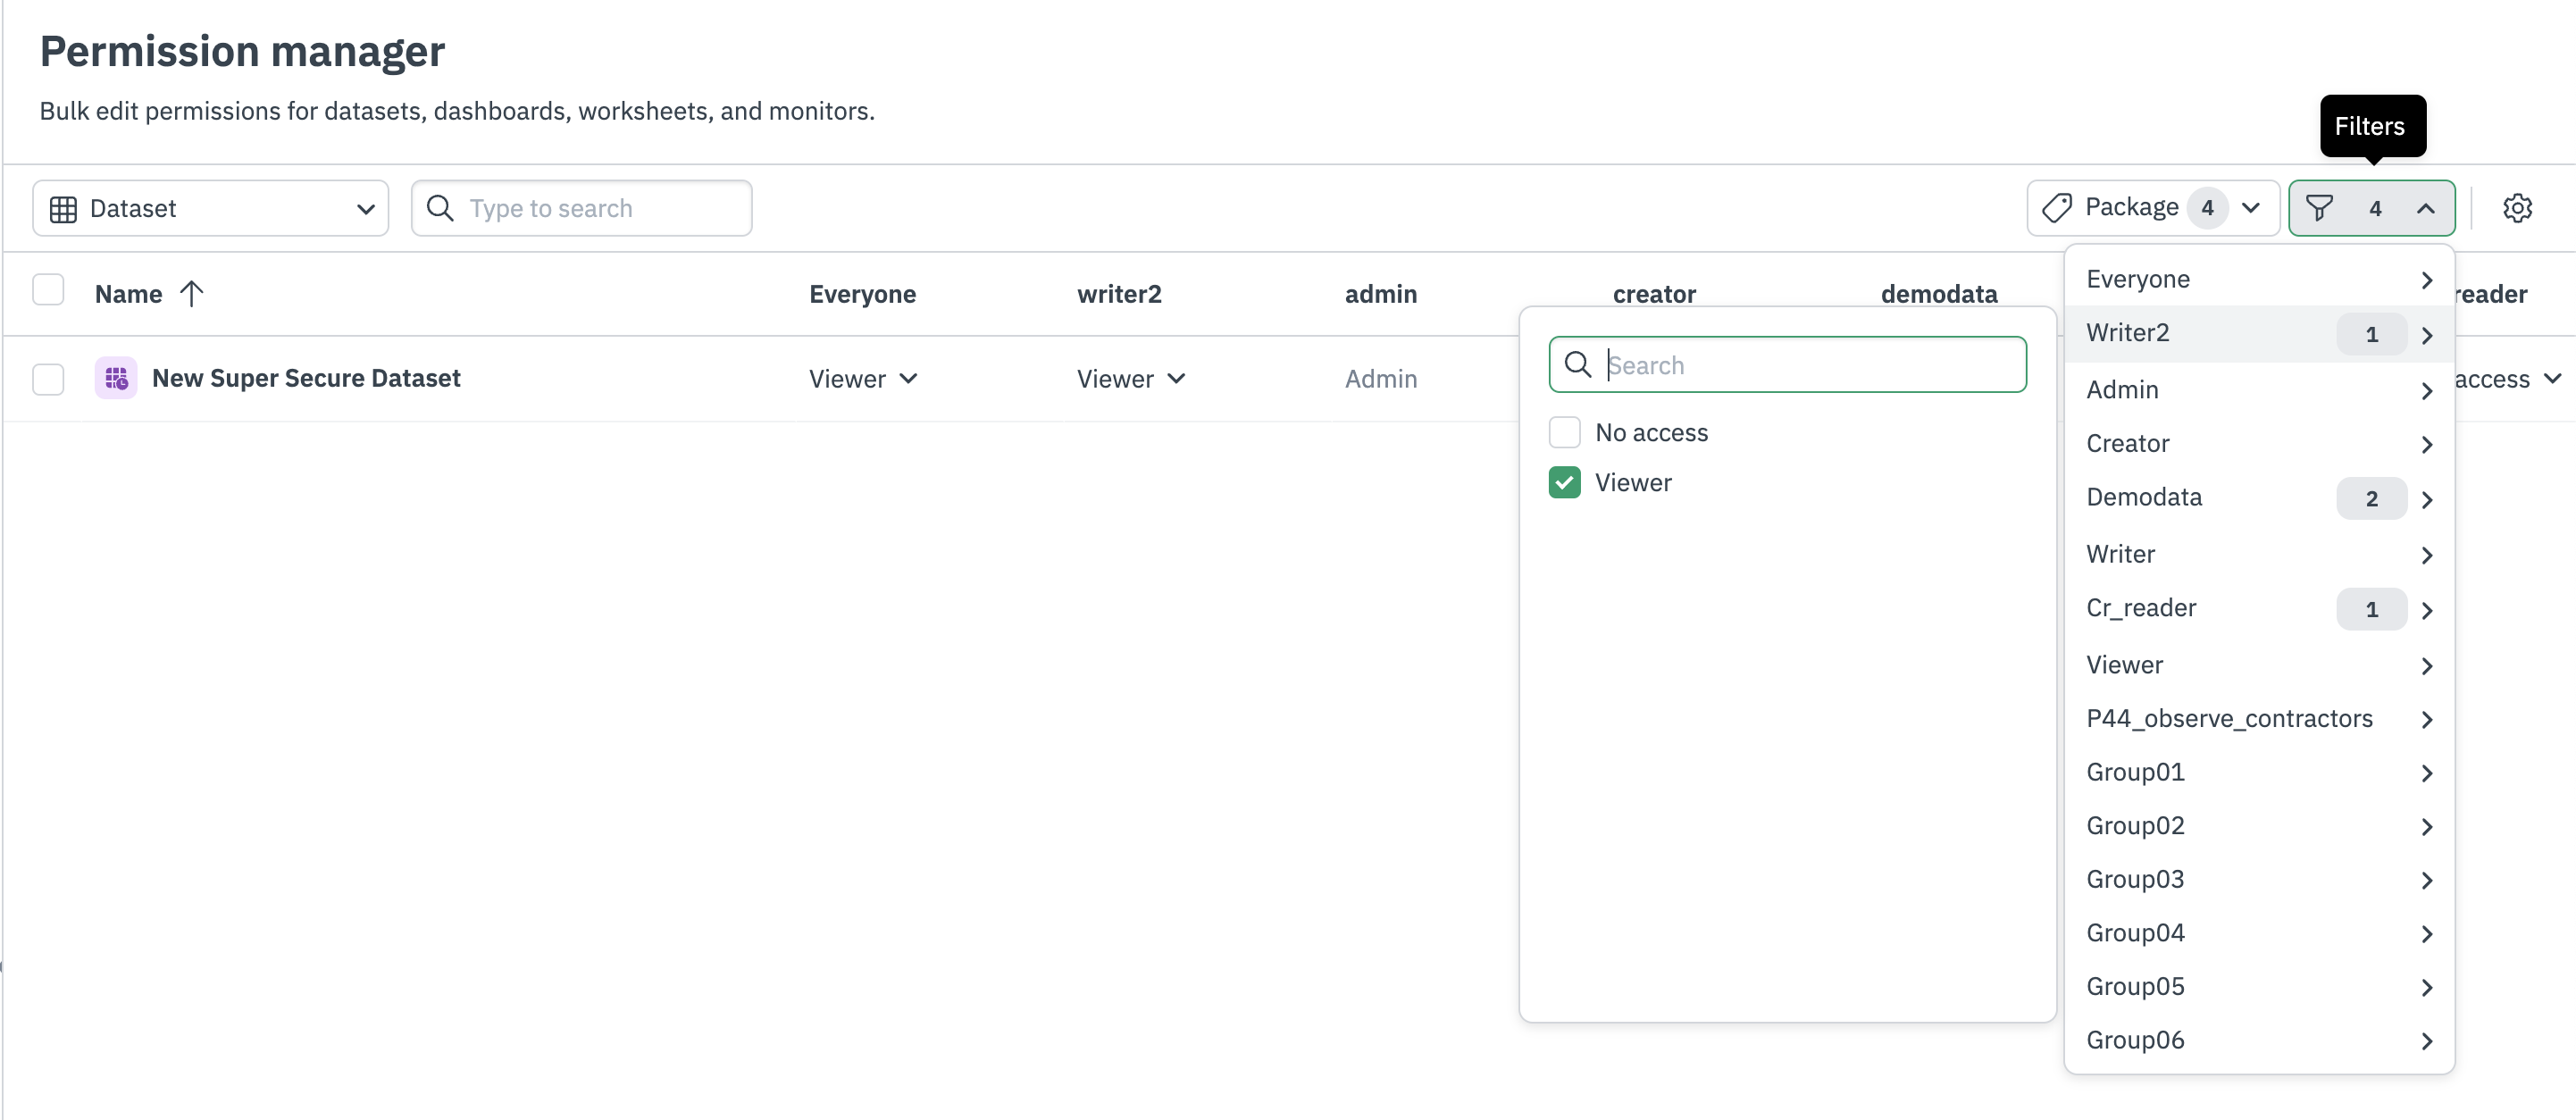The width and height of the screenshot is (2576, 1120).
Task: Uncheck the Viewer filter checkbox
Action: click(x=1564, y=482)
